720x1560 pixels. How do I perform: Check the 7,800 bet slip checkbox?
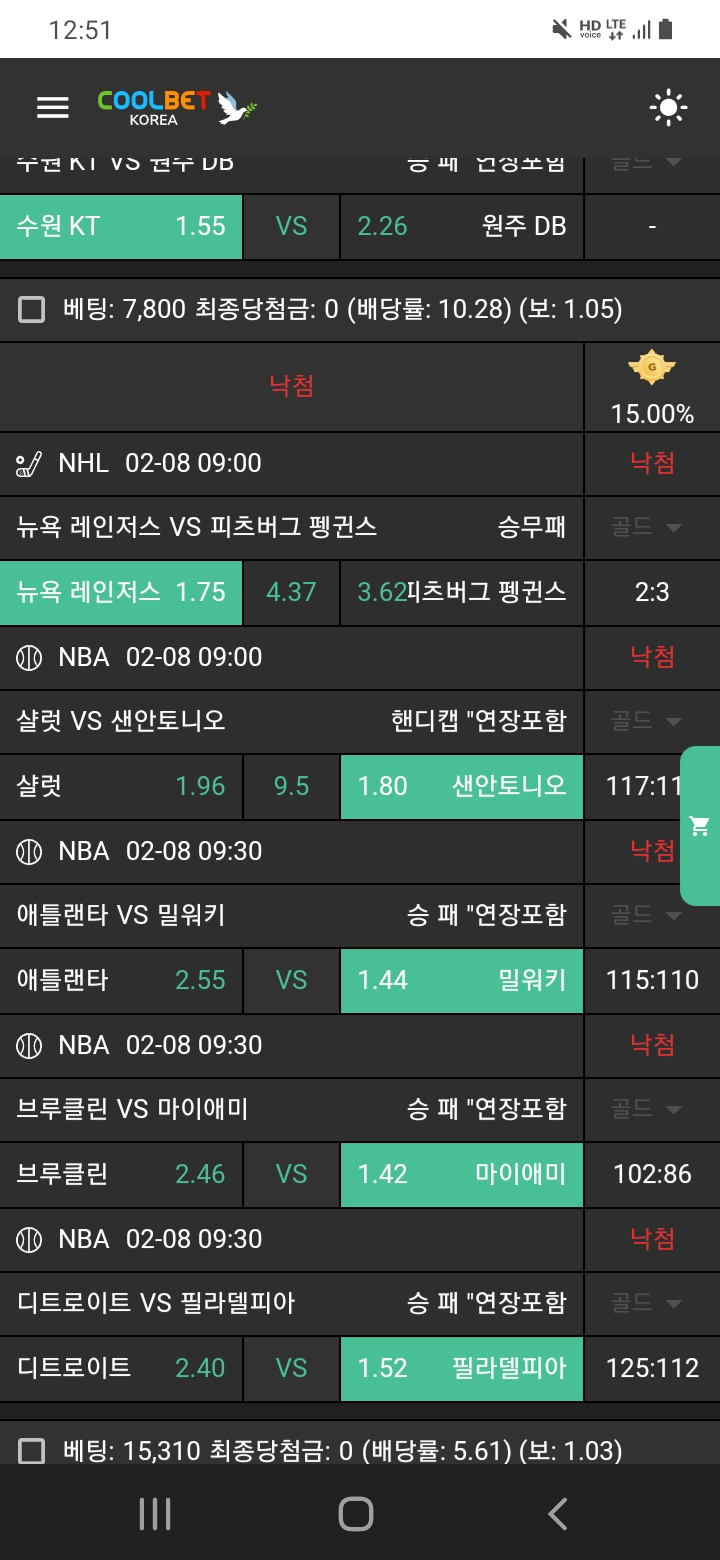[32, 310]
